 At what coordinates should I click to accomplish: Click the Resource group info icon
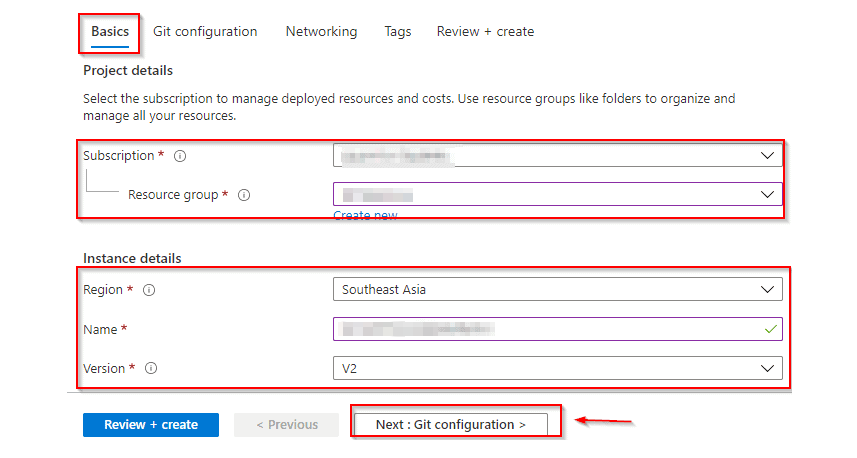tap(244, 195)
